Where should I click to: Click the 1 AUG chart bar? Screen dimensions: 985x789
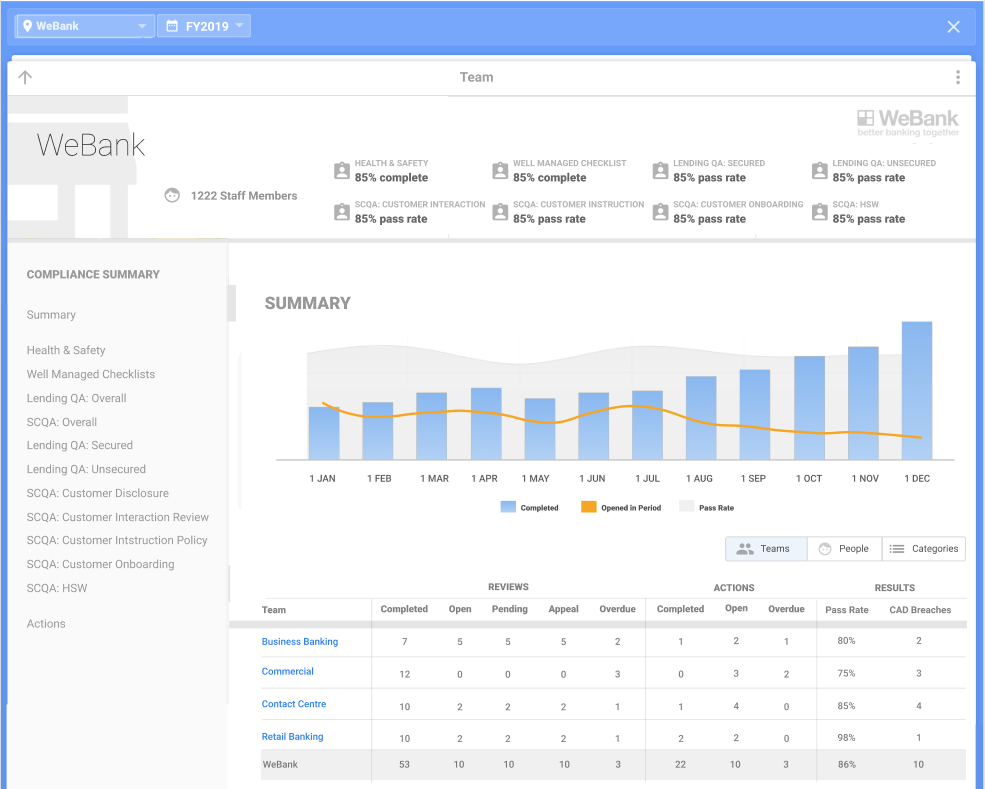point(701,418)
